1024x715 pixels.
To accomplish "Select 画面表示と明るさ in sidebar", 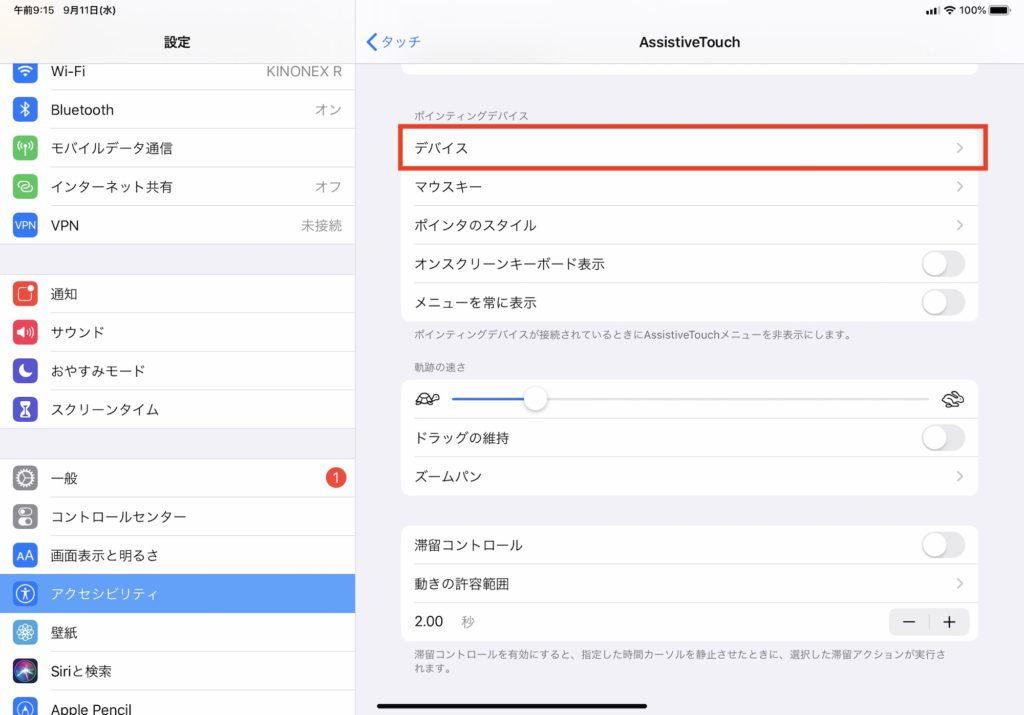I will (178, 555).
